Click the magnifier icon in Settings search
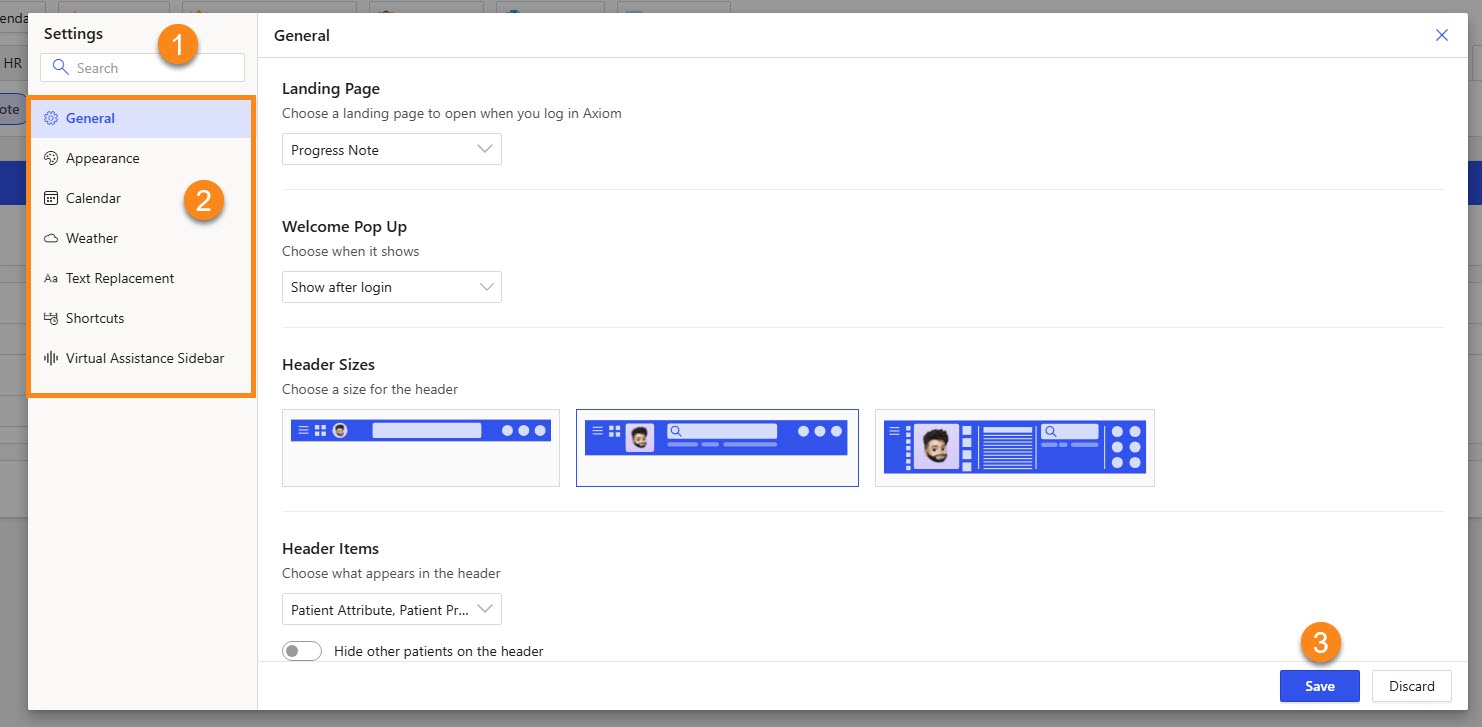The width and height of the screenshot is (1482, 727). tap(61, 68)
